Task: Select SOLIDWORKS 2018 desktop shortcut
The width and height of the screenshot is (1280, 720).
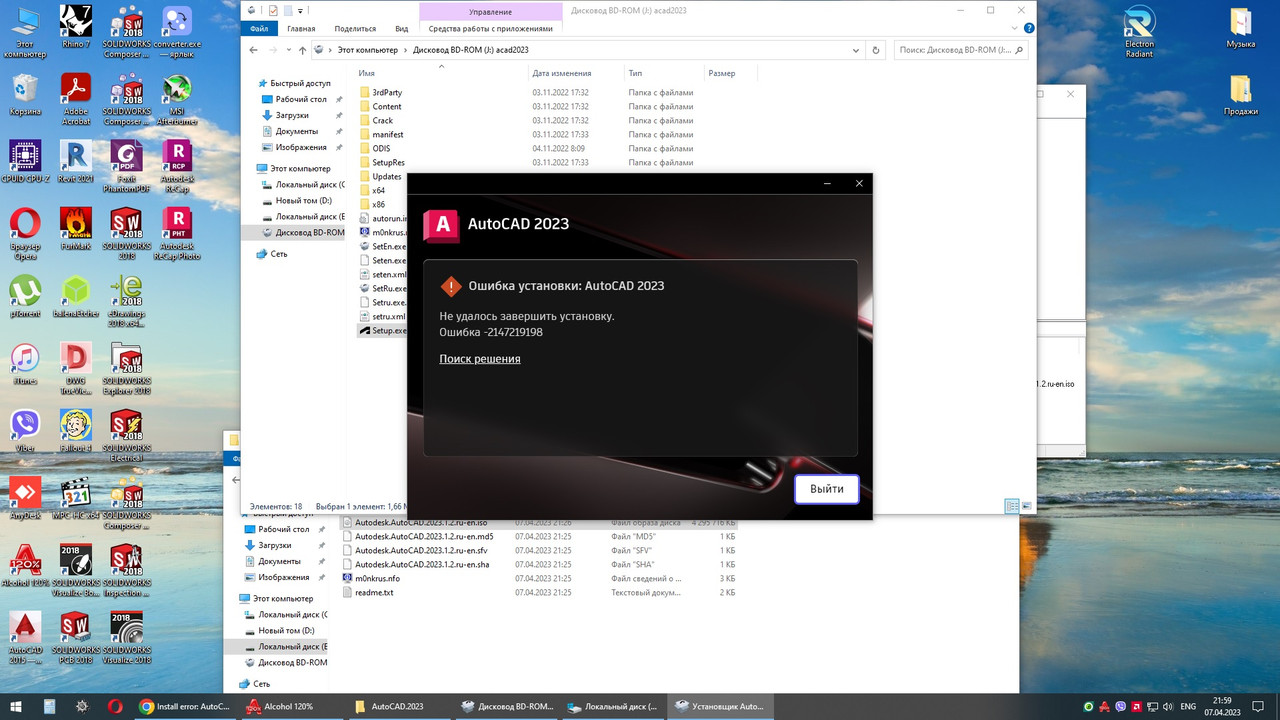Action: pyautogui.click(x=126, y=234)
